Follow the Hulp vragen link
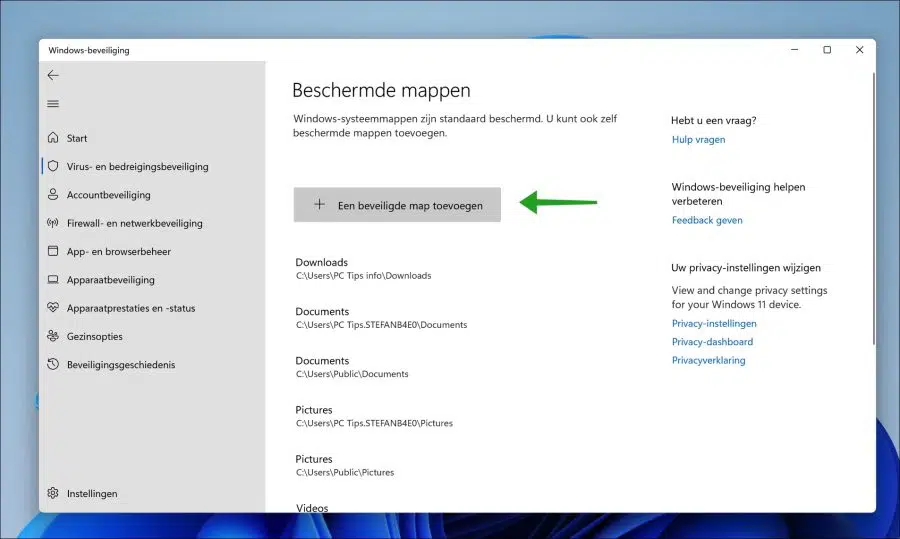This screenshot has height=539, width=900. coord(699,139)
